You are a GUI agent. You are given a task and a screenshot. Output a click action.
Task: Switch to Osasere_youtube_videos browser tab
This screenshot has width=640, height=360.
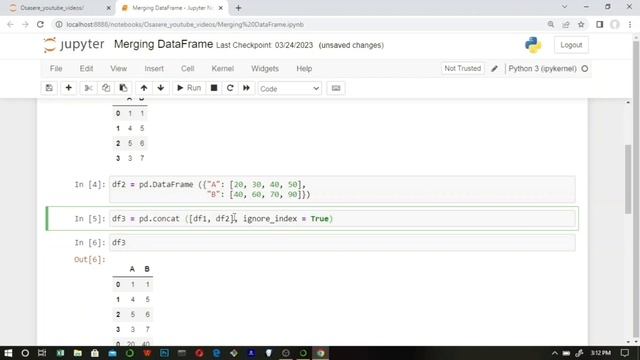[x=57, y=8]
